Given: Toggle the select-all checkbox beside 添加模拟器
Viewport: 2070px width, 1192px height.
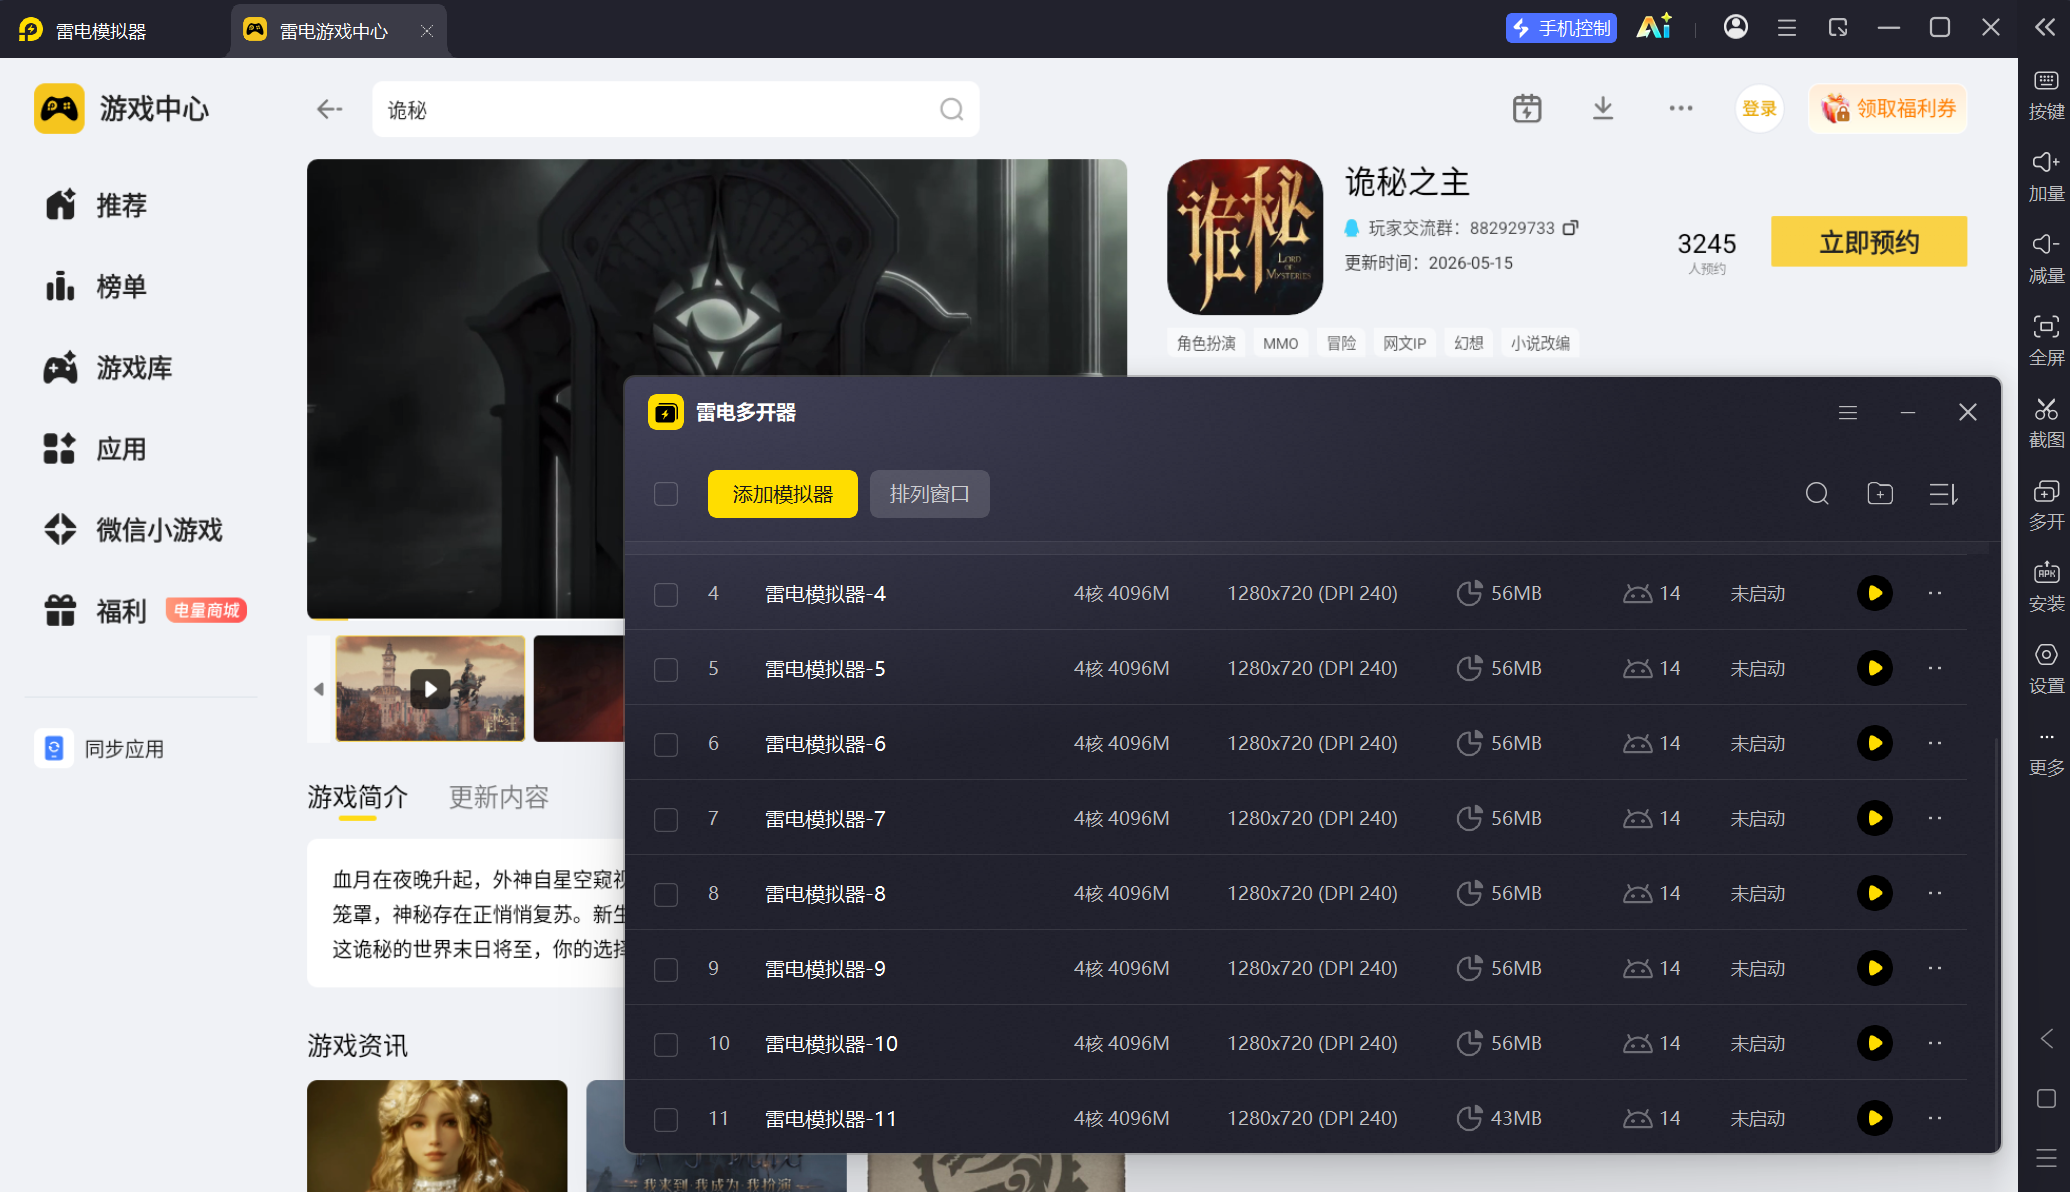Looking at the screenshot, I should point(666,494).
